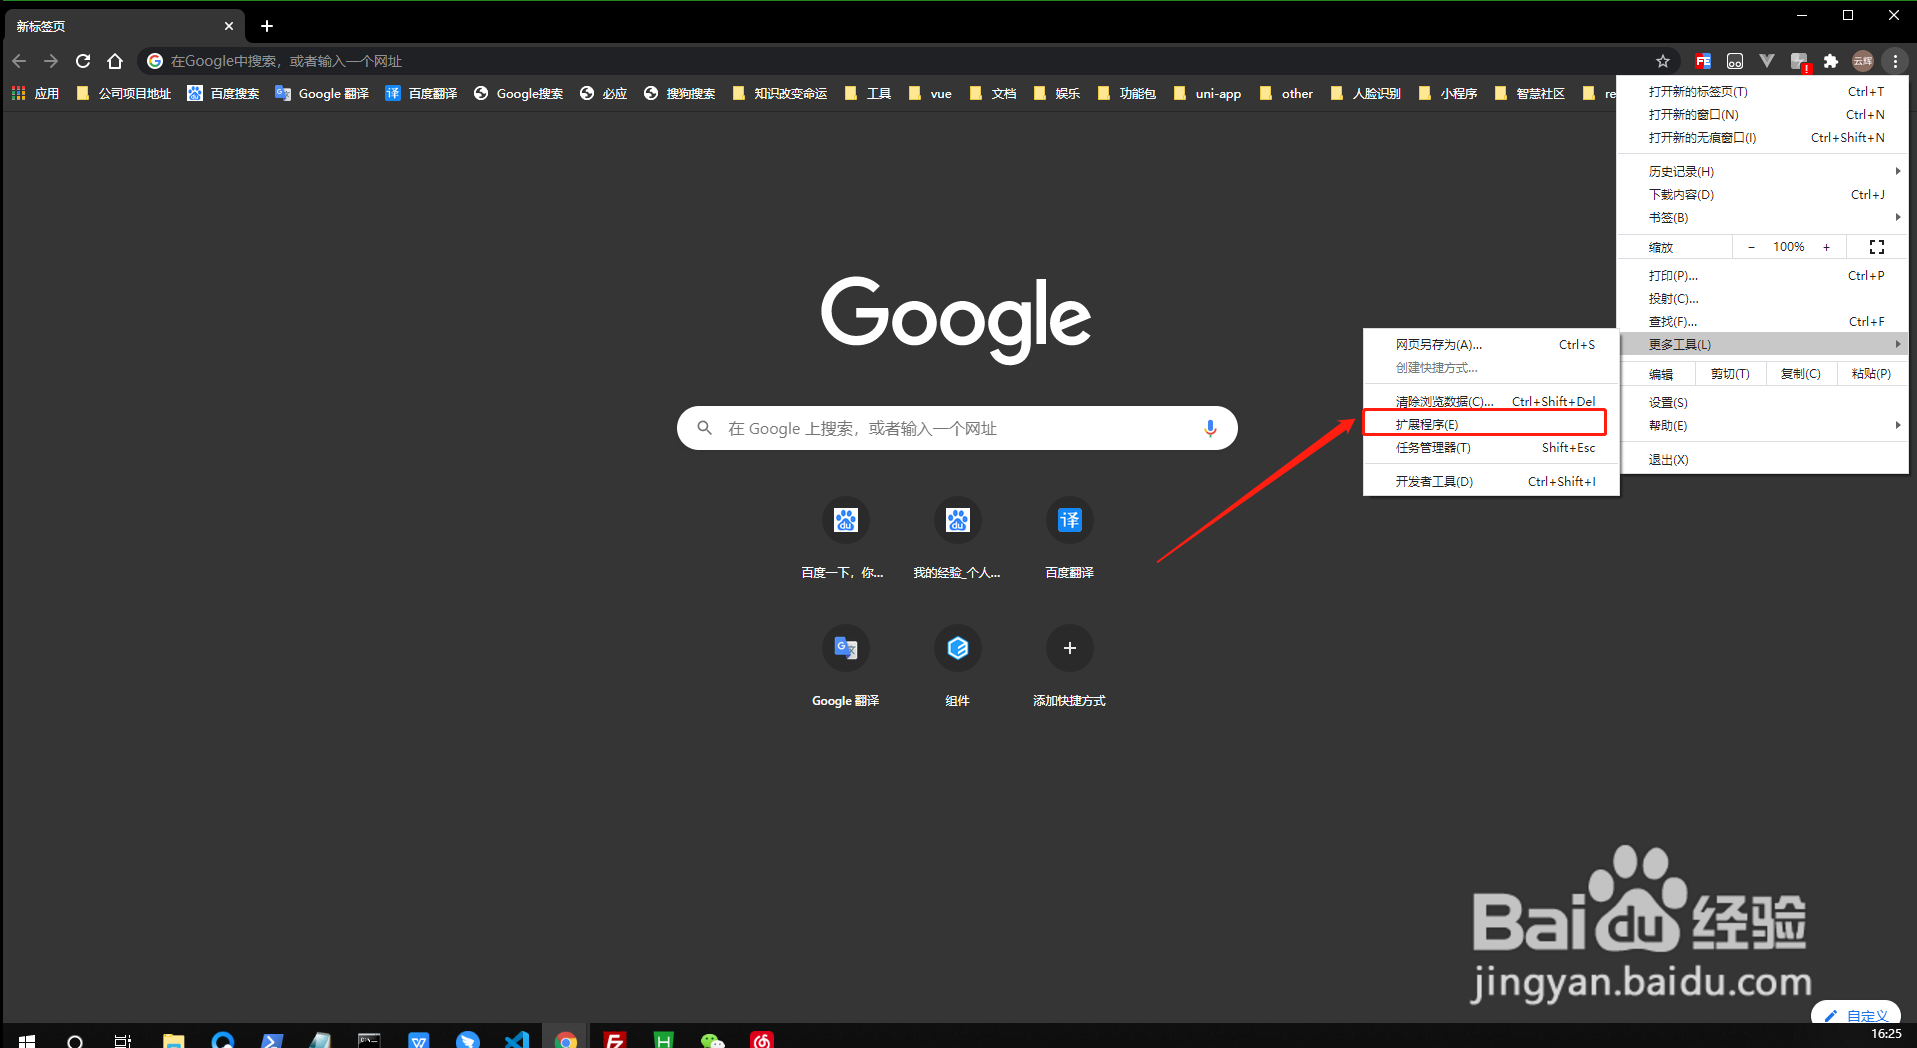Open File Explorer from the taskbar
Image resolution: width=1917 pixels, height=1048 pixels.
(x=173, y=1040)
